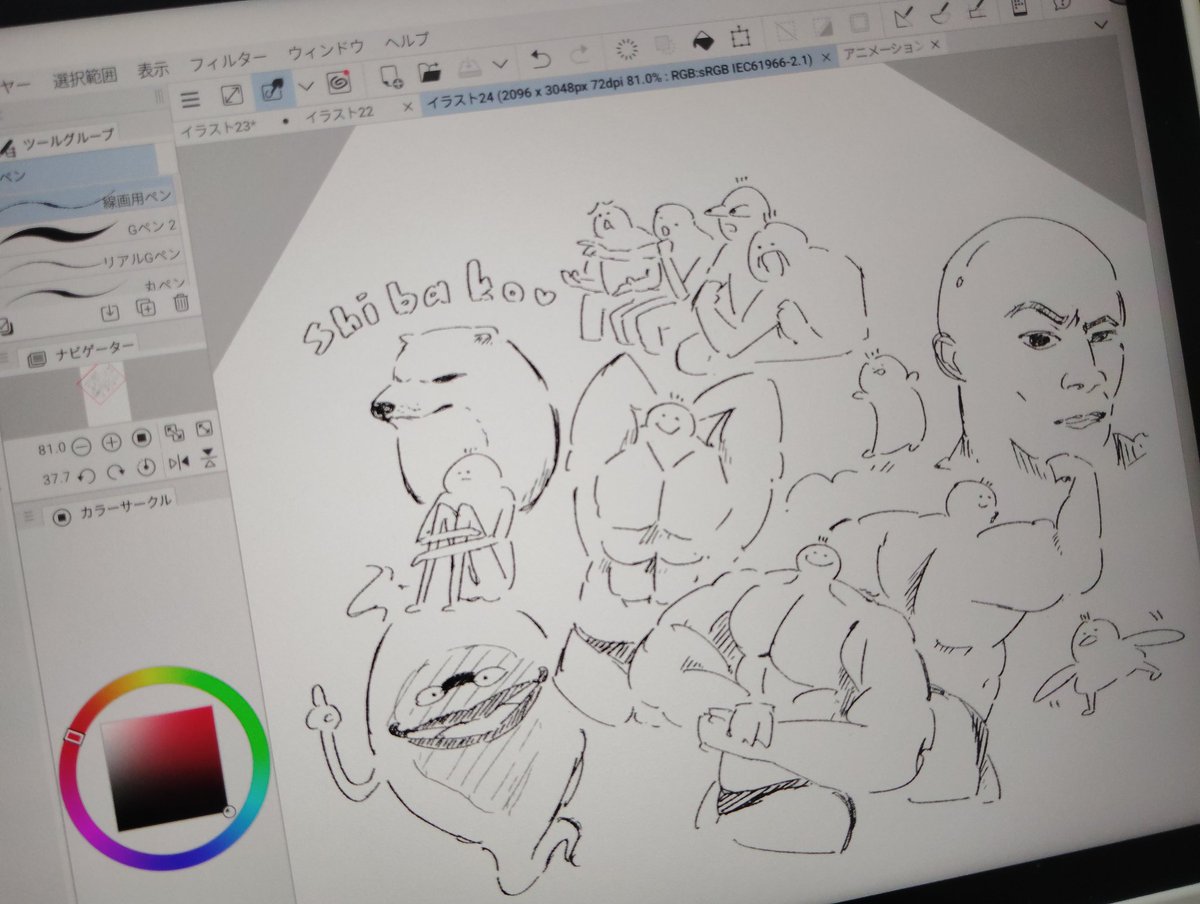The width and height of the screenshot is (1200, 904).
Task: Click the duplicate sub tool icon
Action: coord(146,307)
